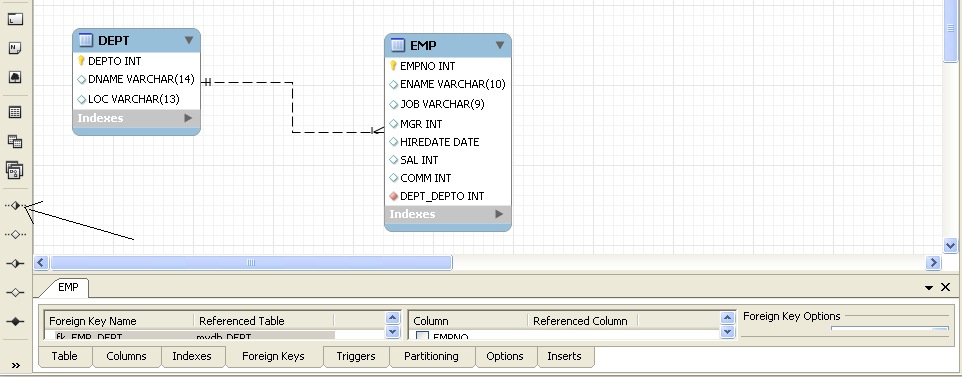The width and height of the screenshot is (962, 377).
Task: Choose n:m identifying relationship tool
Action: pos(15,321)
